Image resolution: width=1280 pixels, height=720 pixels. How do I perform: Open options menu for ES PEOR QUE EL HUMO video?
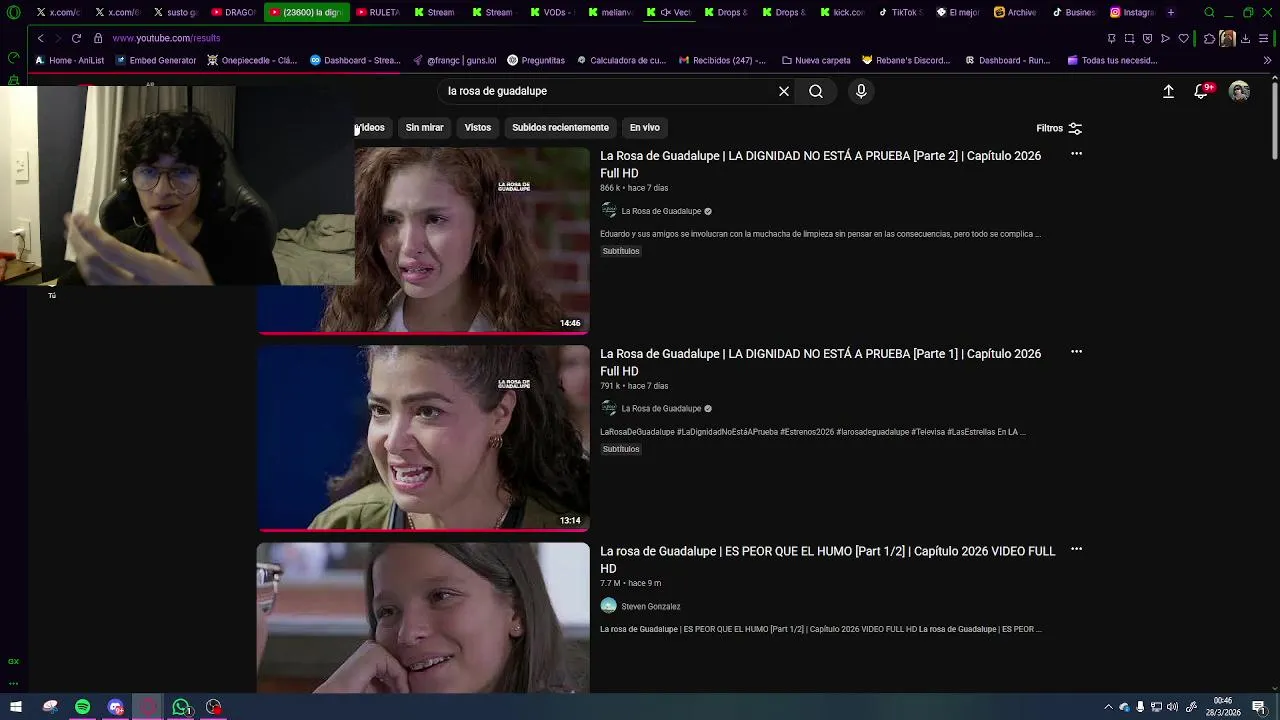tap(1076, 549)
